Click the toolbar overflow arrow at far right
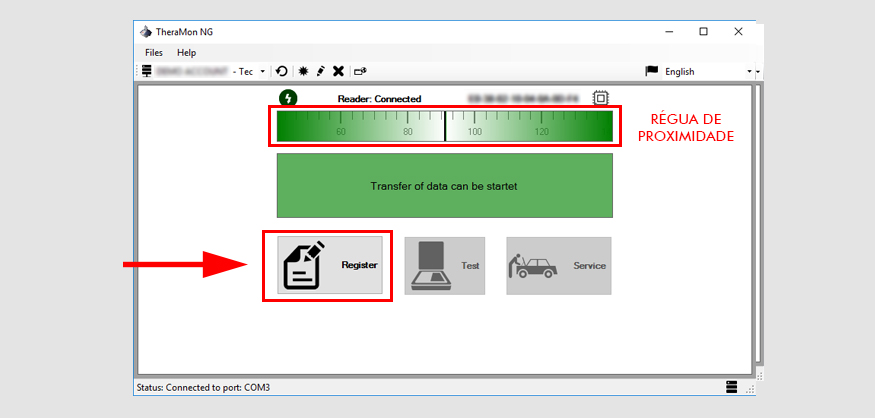Screen dimensions: 875x418 coord(757,71)
